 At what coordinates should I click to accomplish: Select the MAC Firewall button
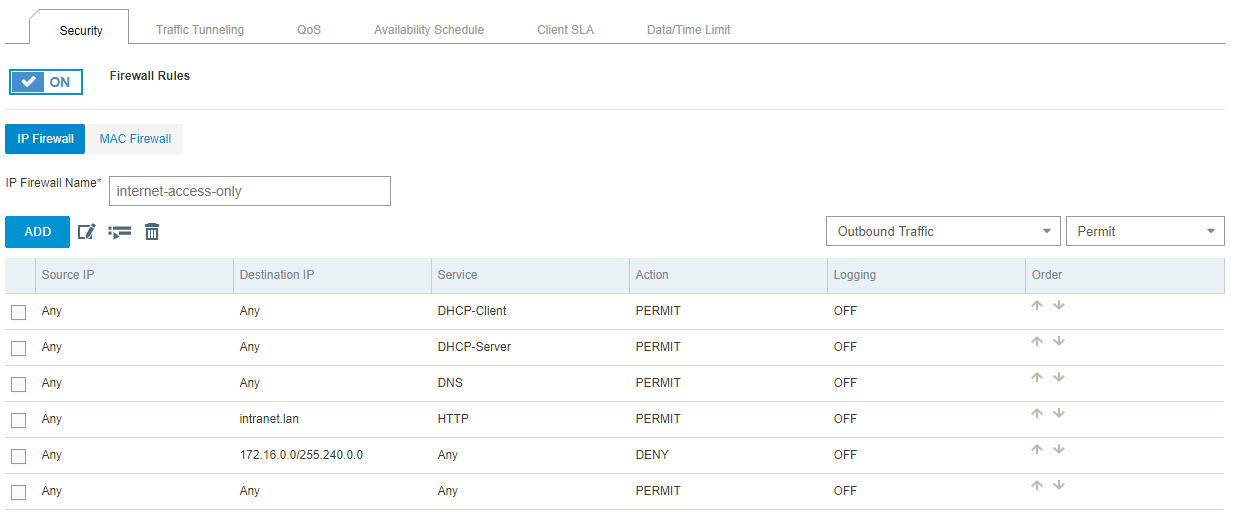(135, 139)
